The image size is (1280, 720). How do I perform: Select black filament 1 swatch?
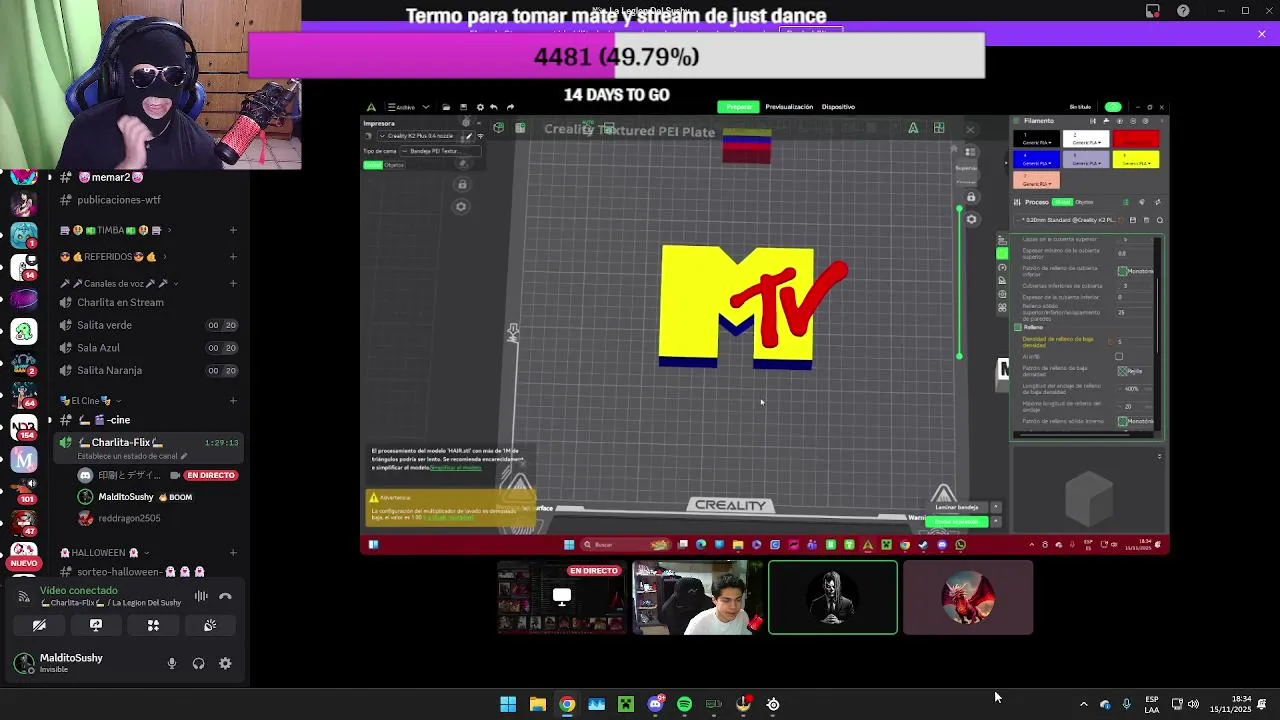pos(1036,139)
